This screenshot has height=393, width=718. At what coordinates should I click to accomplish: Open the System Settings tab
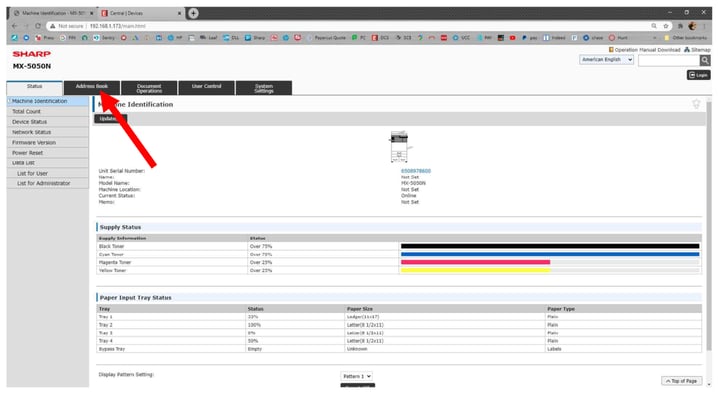click(x=264, y=87)
